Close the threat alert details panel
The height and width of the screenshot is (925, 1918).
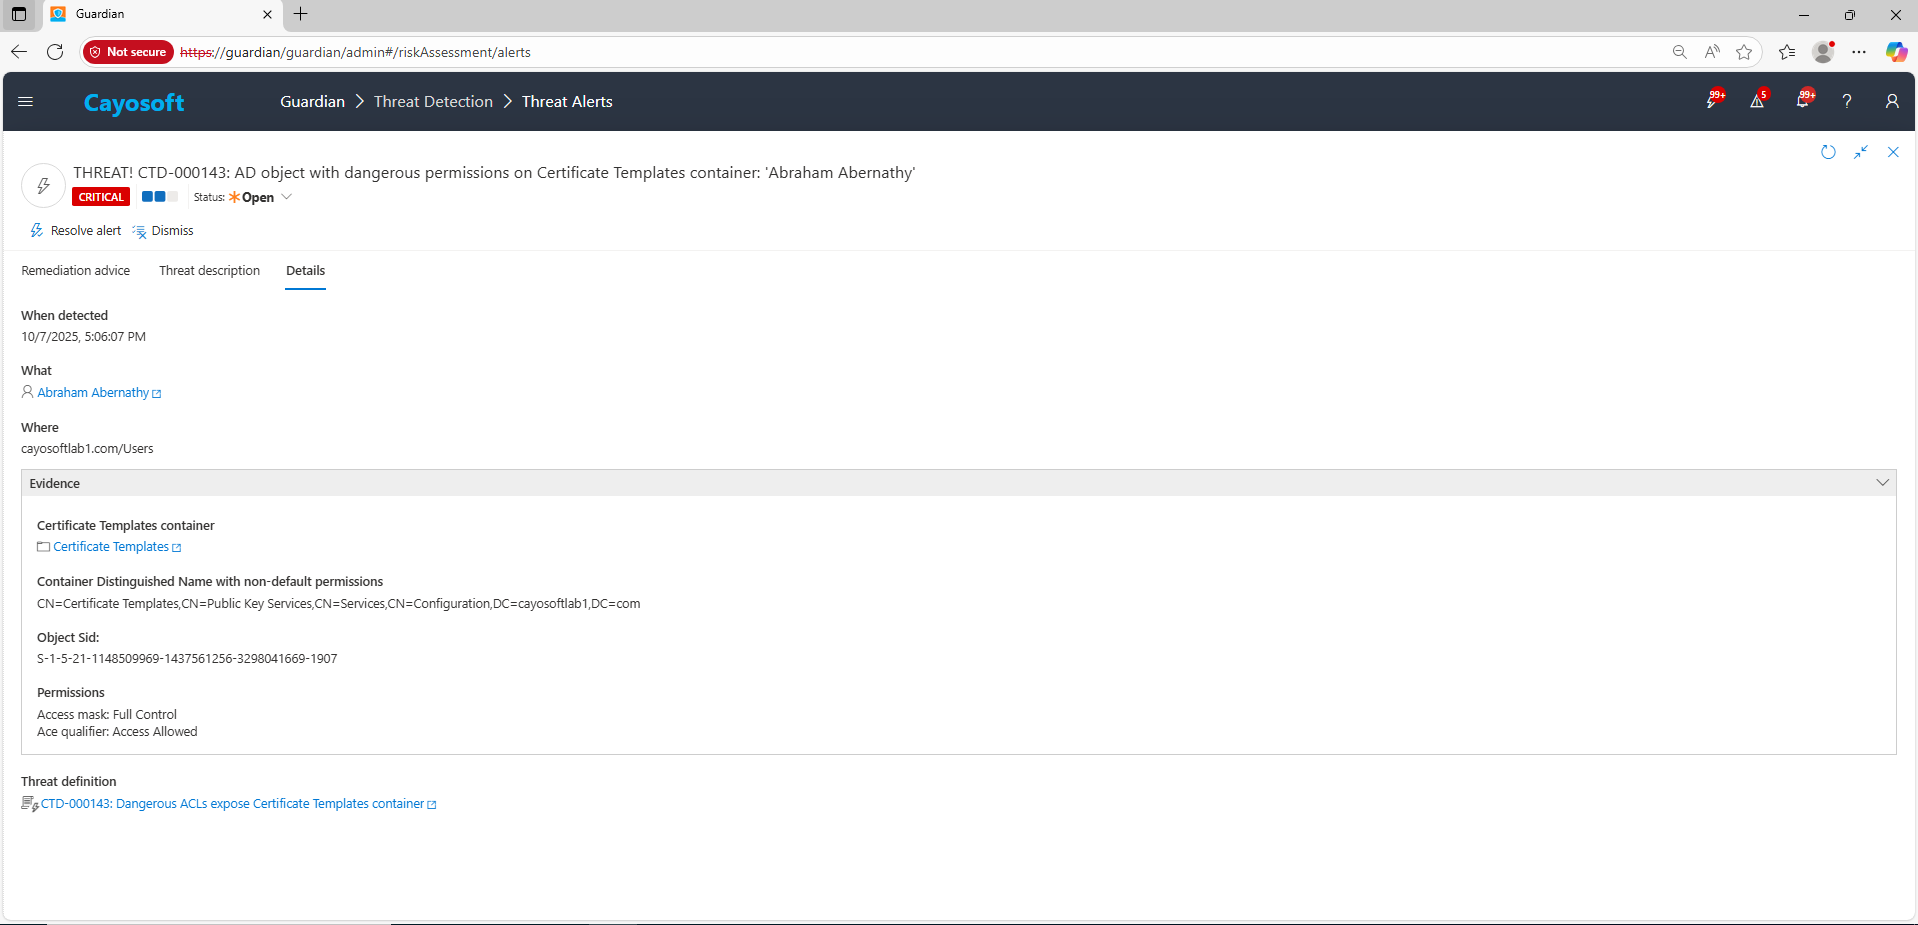1893,152
